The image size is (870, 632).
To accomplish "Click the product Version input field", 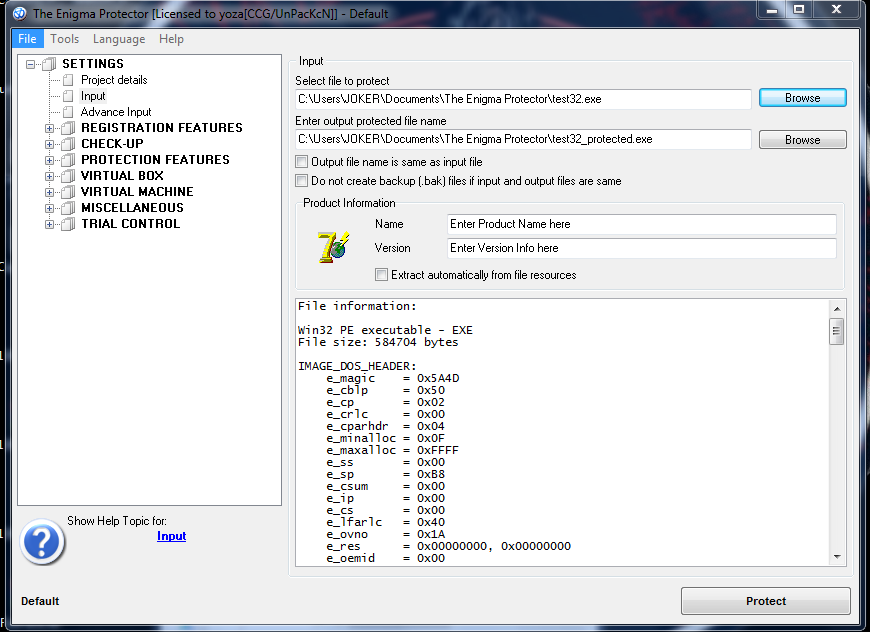I will pos(641,248).
